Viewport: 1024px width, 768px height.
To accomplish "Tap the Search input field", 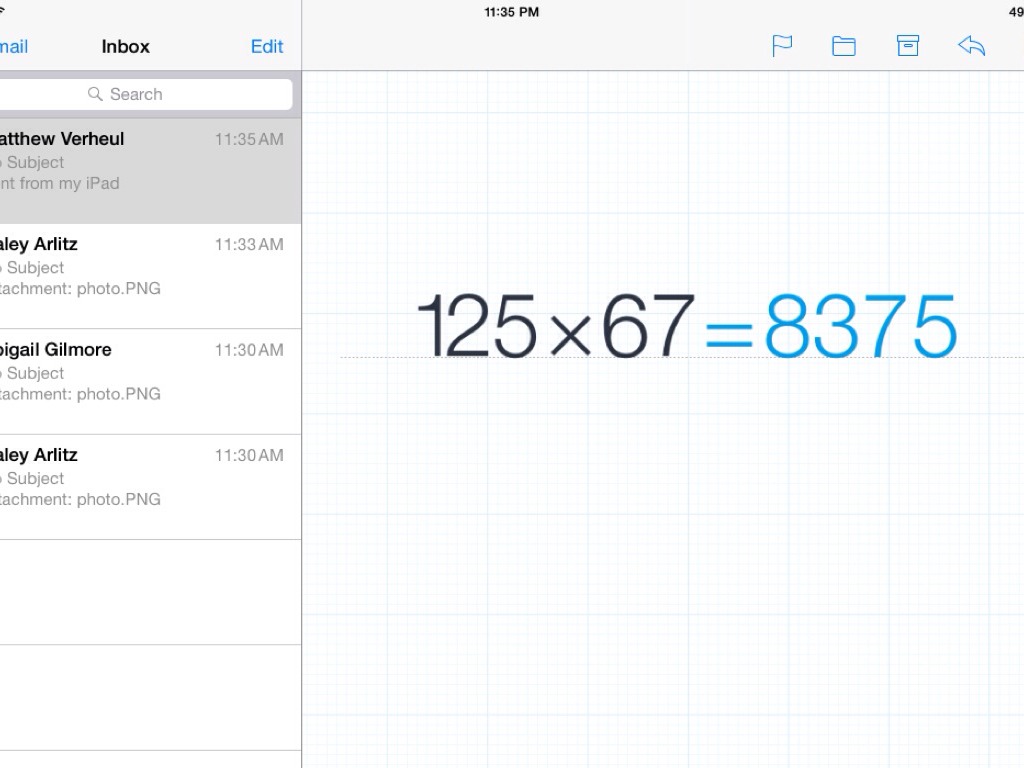I will click(x=150, y=94).
